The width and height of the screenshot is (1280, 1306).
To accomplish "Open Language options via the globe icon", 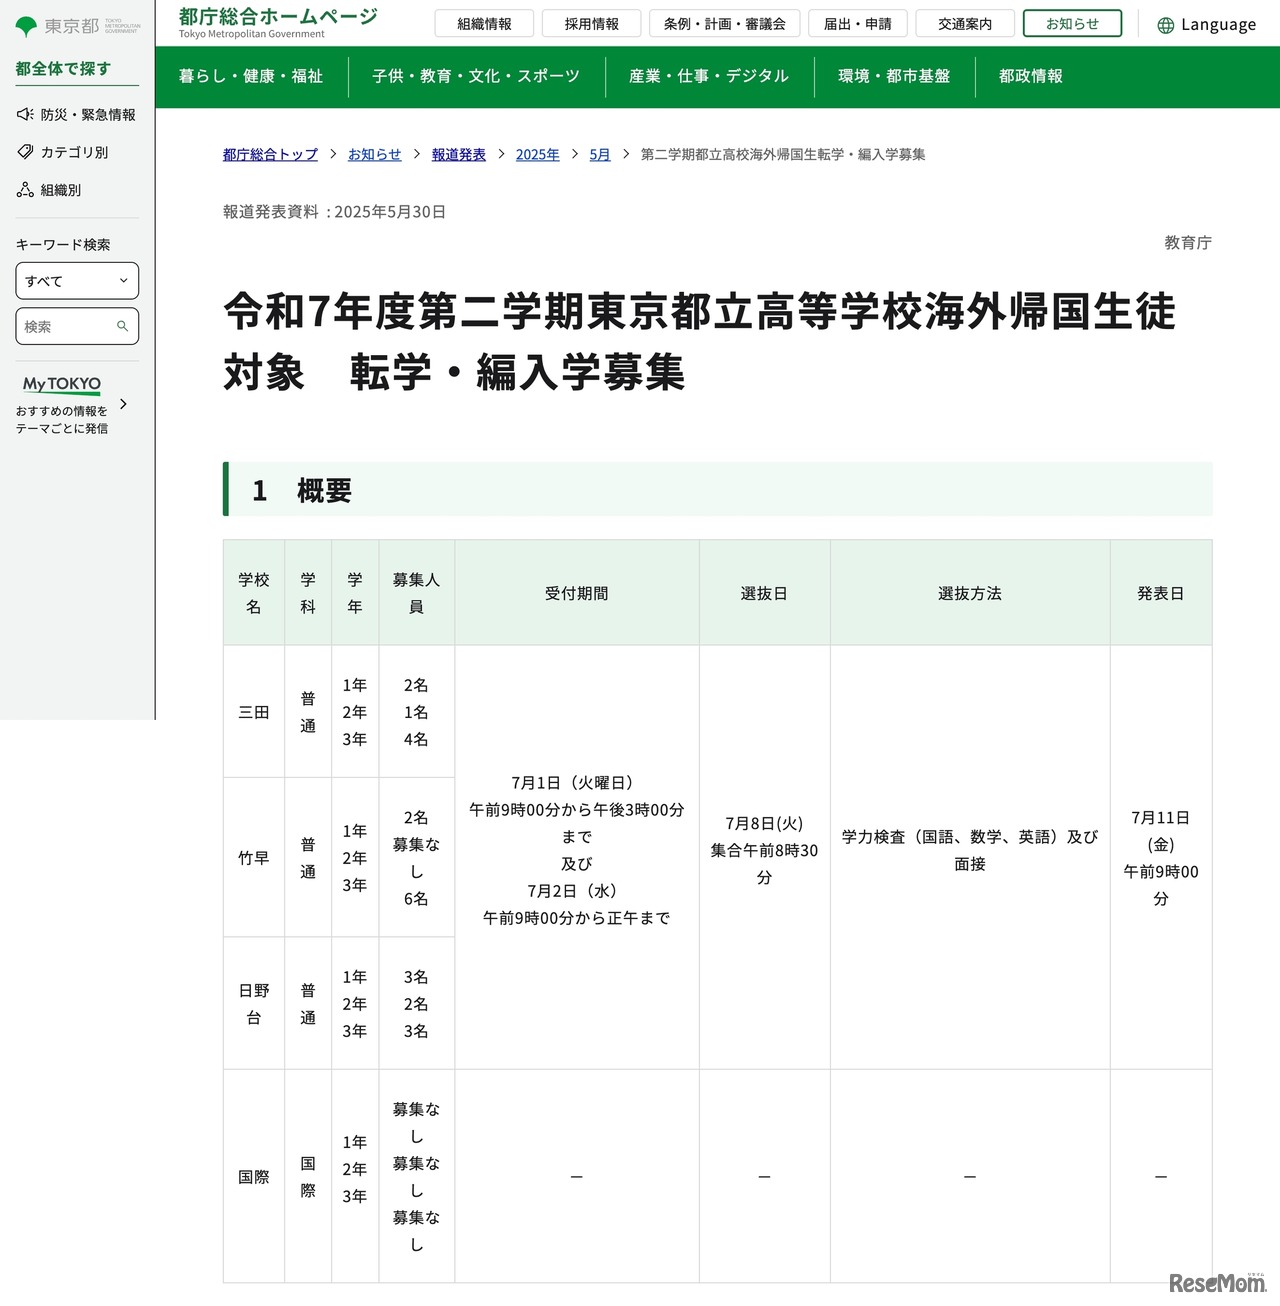I will (x=1165, y=24).
